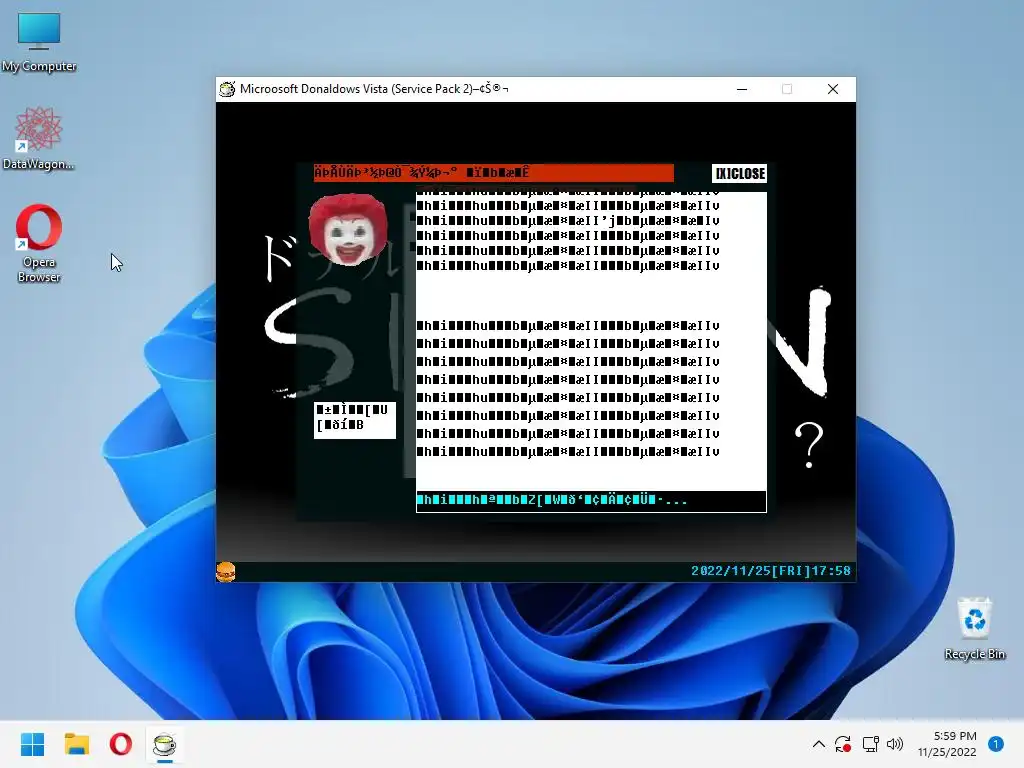The width and height of the screenshot is (1024, 768).
Task: Close the Microosoft Donaldows Vista window
Action: [833, 89]
